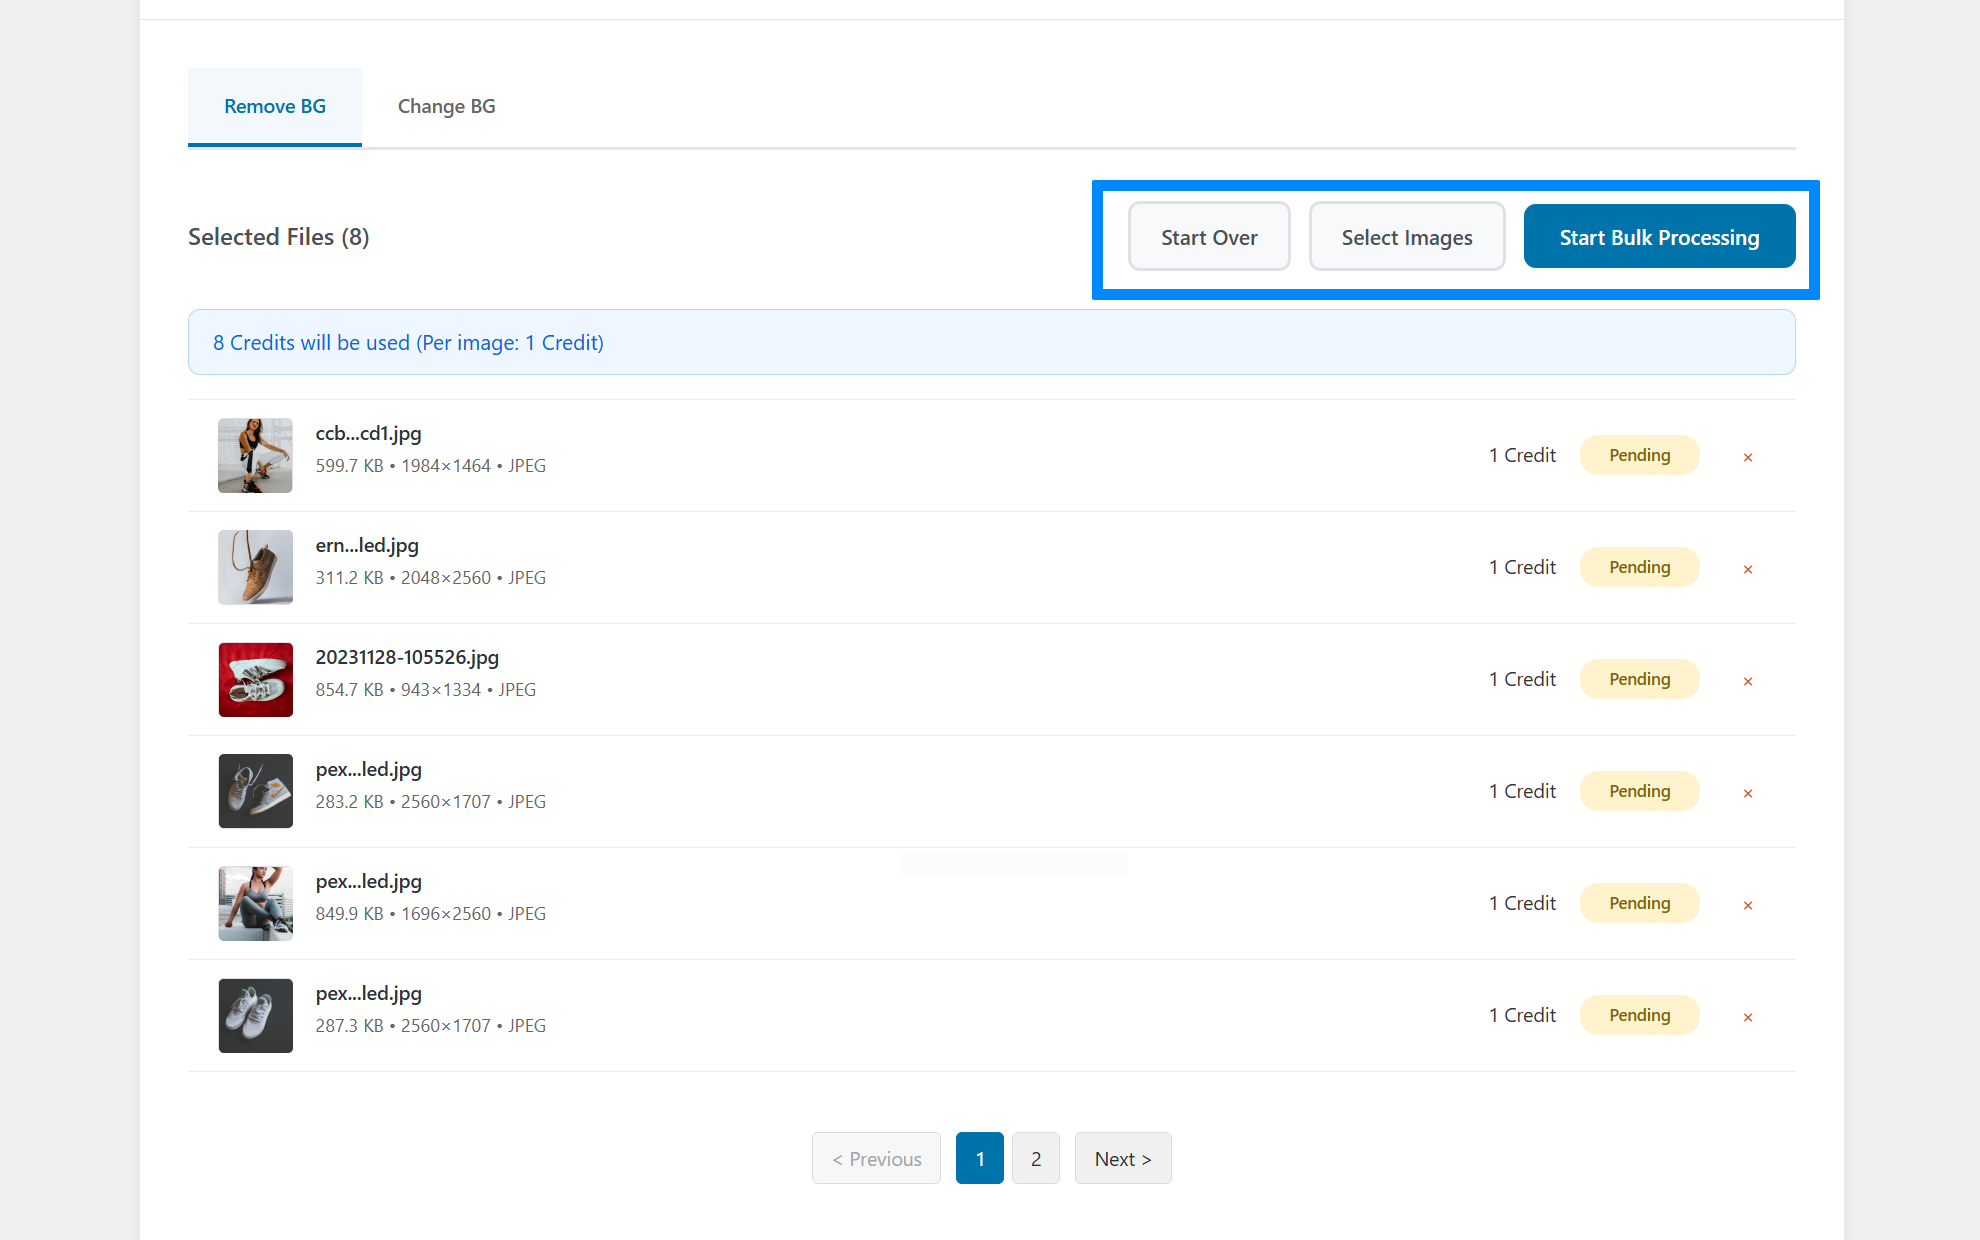
Task: Open Select Images to add files
Action: click(x=1406, y=237)
